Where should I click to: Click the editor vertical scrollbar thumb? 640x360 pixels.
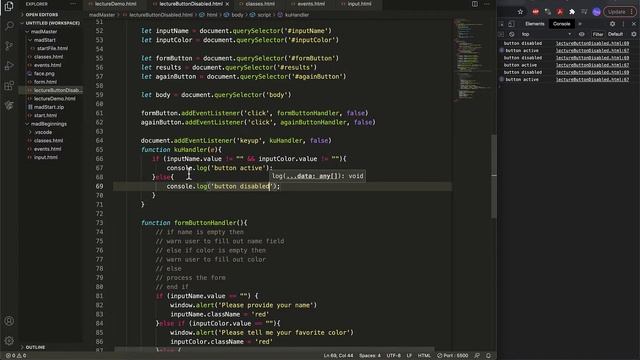point(494,176)
